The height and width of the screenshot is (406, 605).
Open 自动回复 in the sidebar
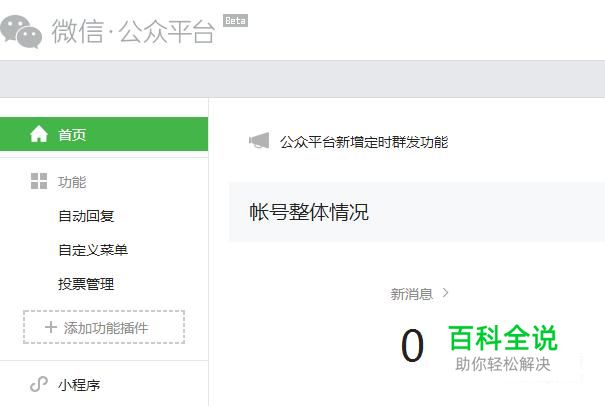[x=86, y=216]
